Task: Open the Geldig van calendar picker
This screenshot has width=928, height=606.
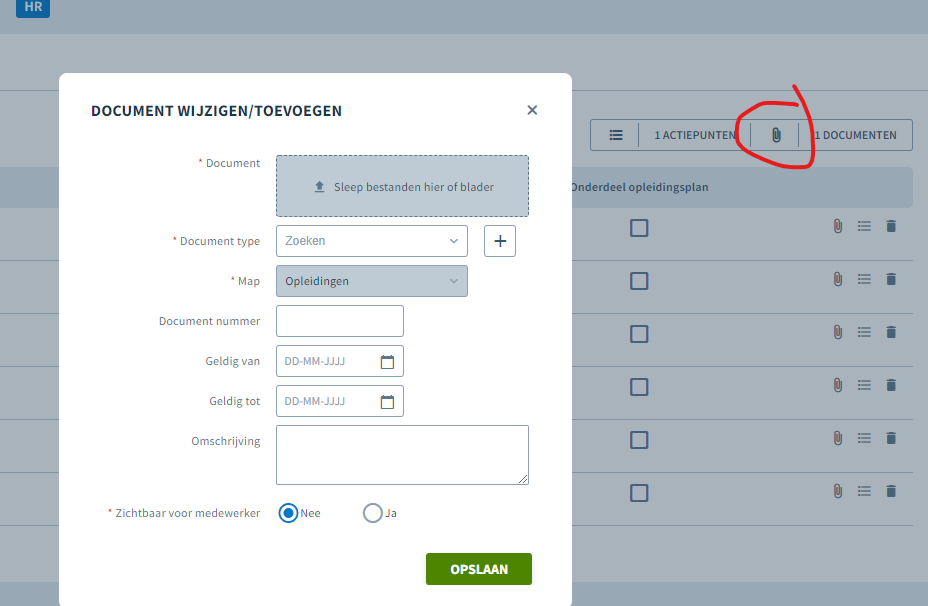Action: point(387,362)
